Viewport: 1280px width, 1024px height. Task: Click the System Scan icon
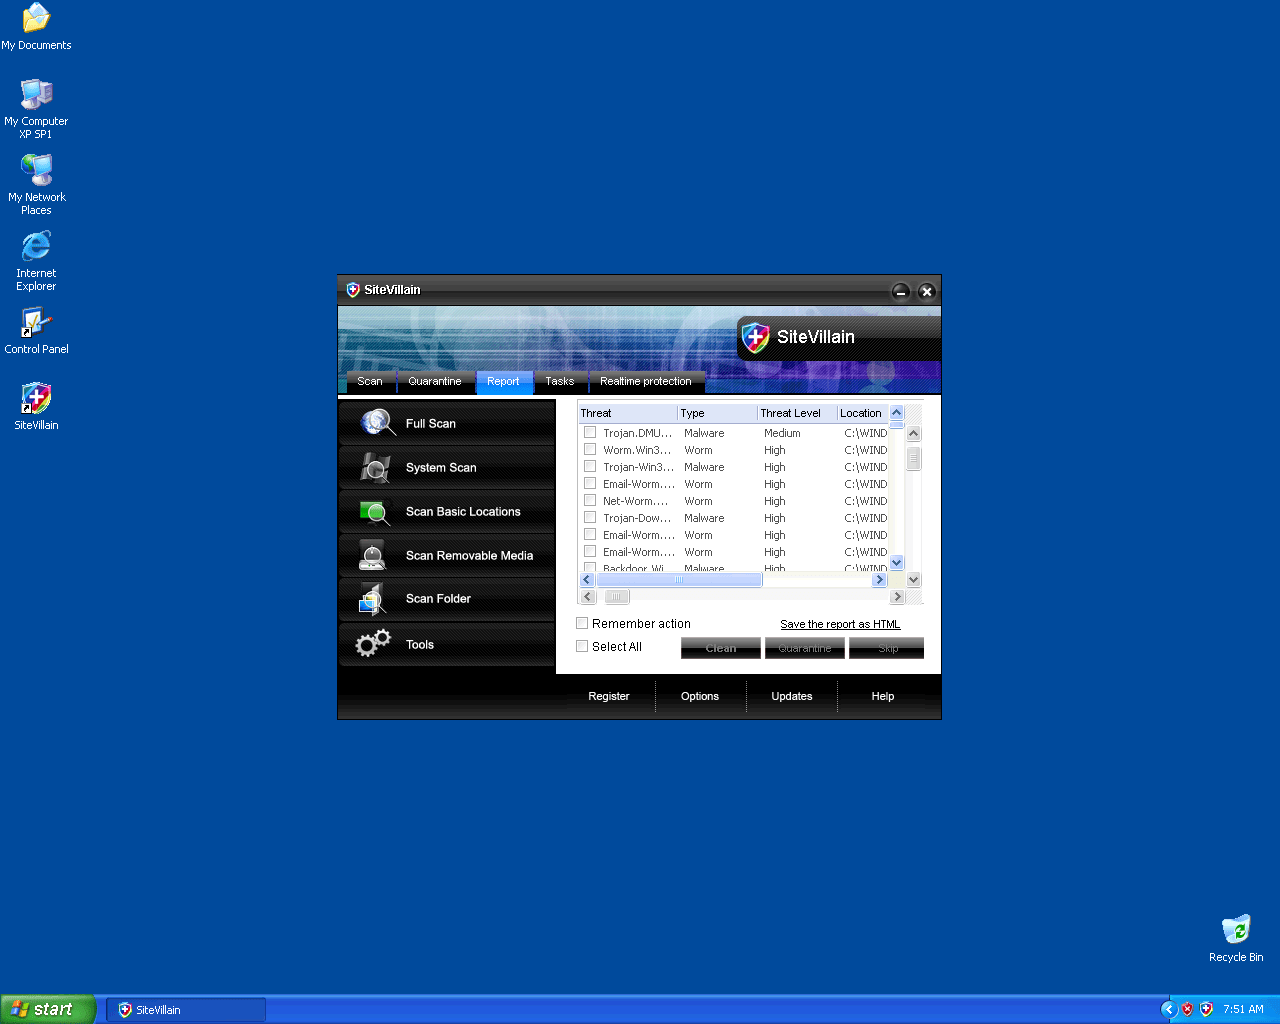[375, 467]
